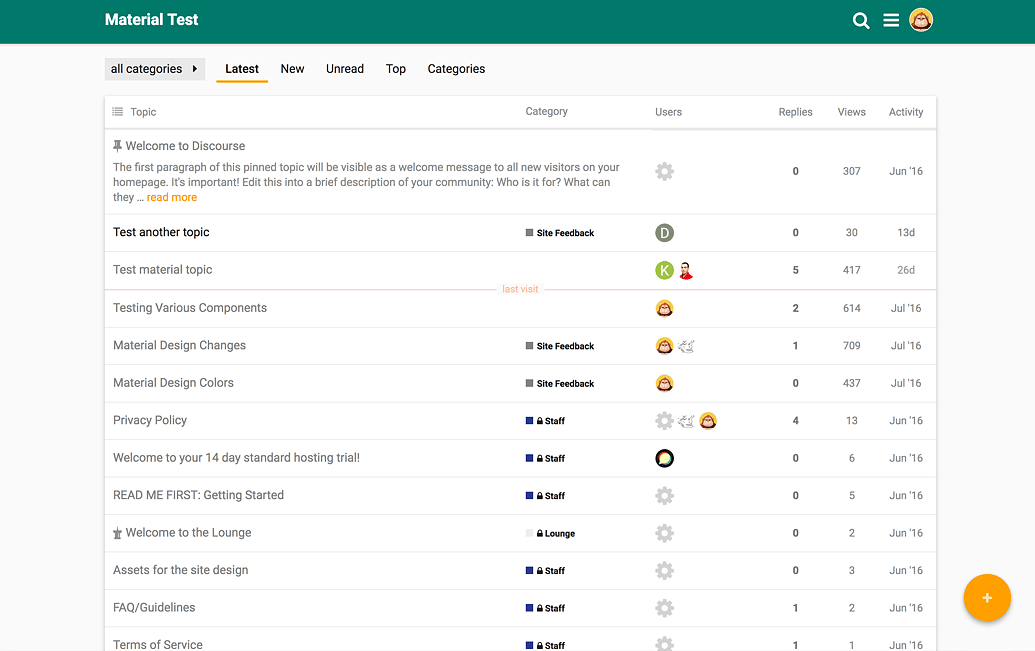Open the search magnifier icon
The height and width of the screenshot is (651, 1035).
pos(860,21)
